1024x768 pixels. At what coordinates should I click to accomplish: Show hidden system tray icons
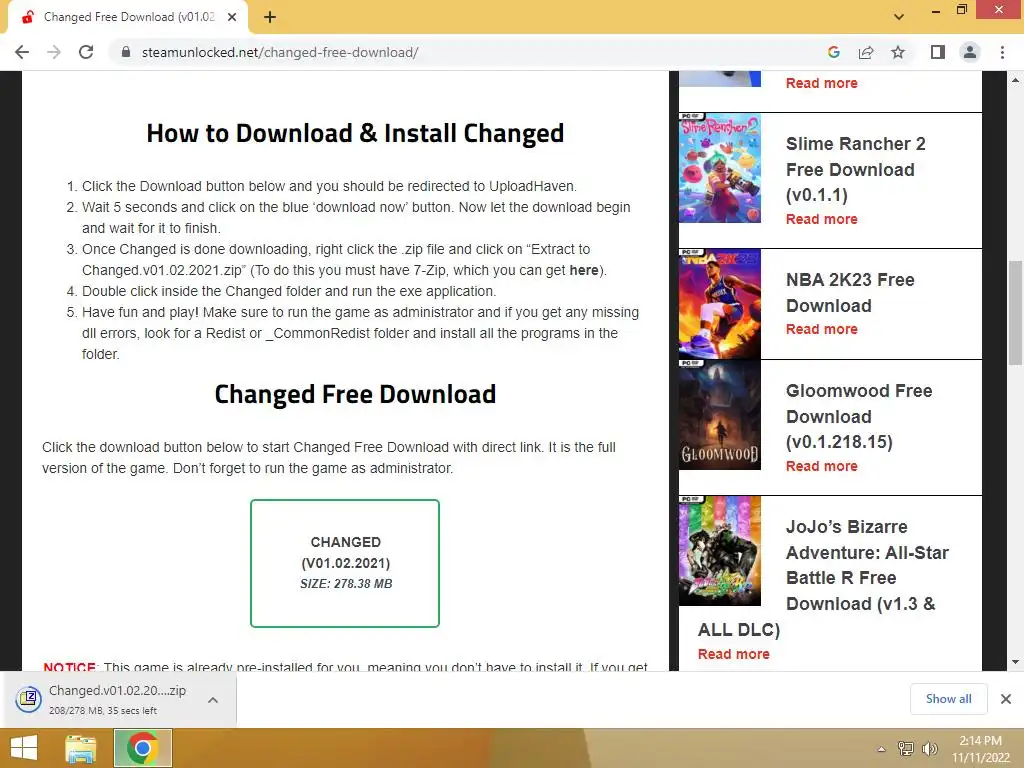[881, 749]
